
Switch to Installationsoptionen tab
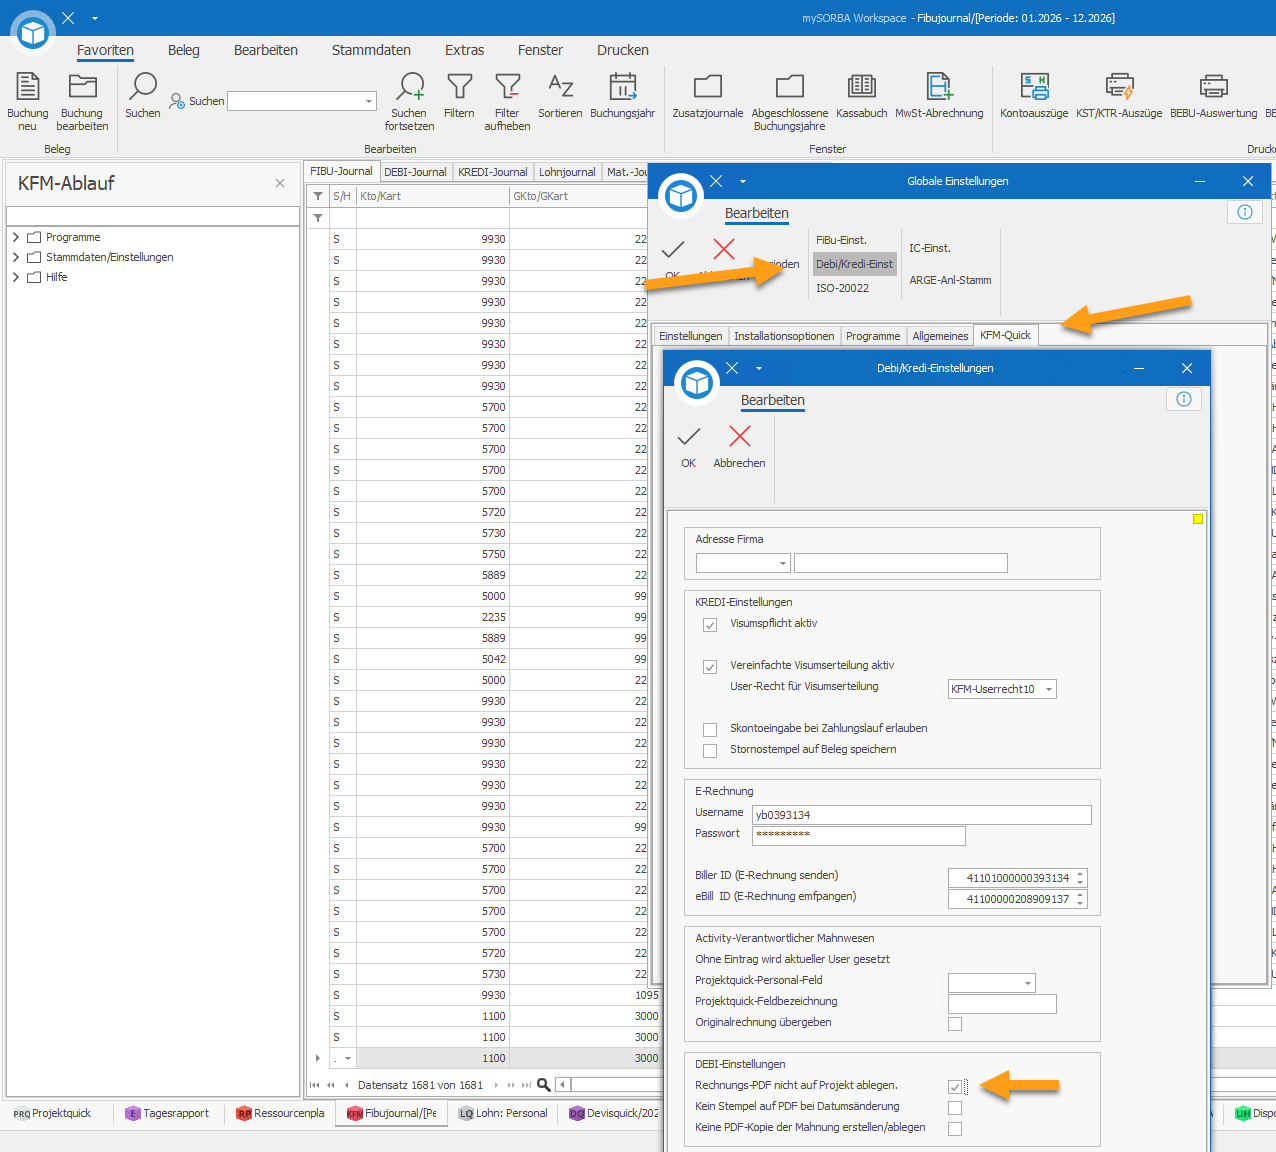click(784, 336)
